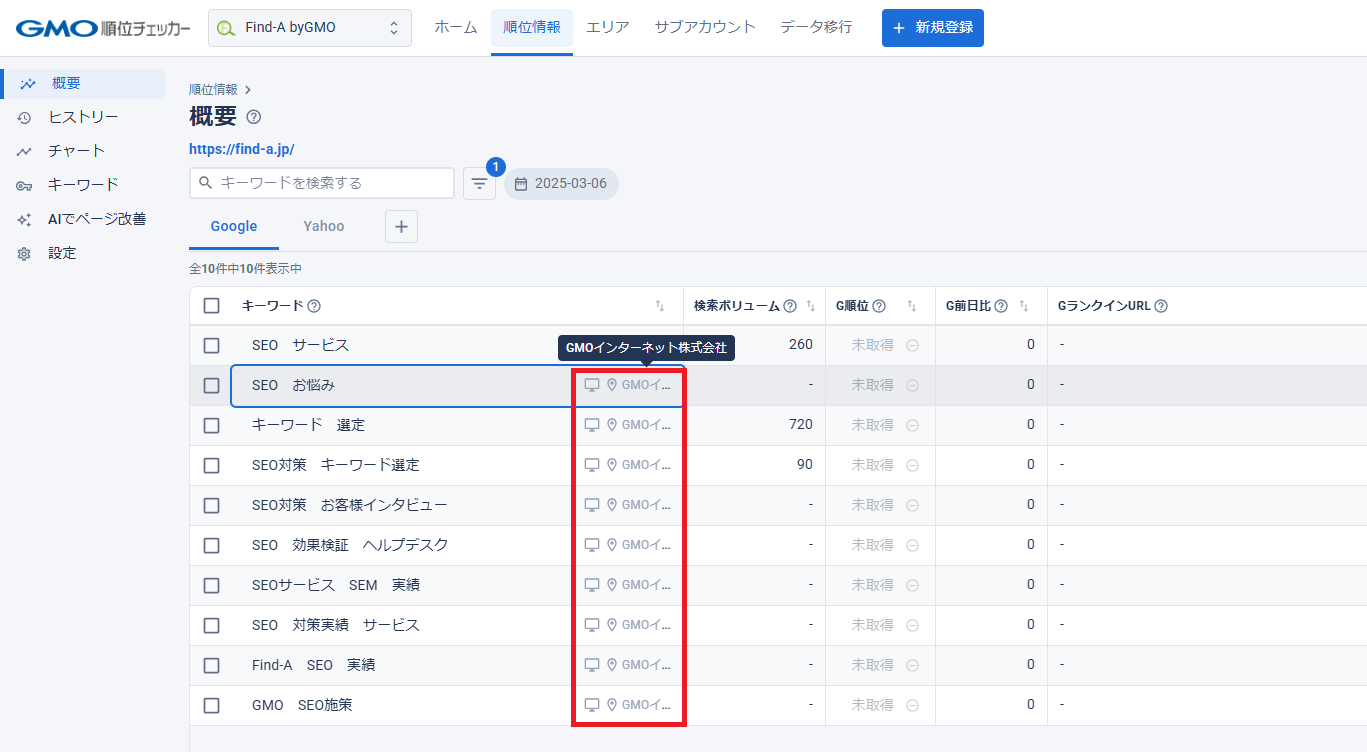
Task: Click the plus icon to add search engine tab
Action: pyautogui.click(x=401, y=227)
